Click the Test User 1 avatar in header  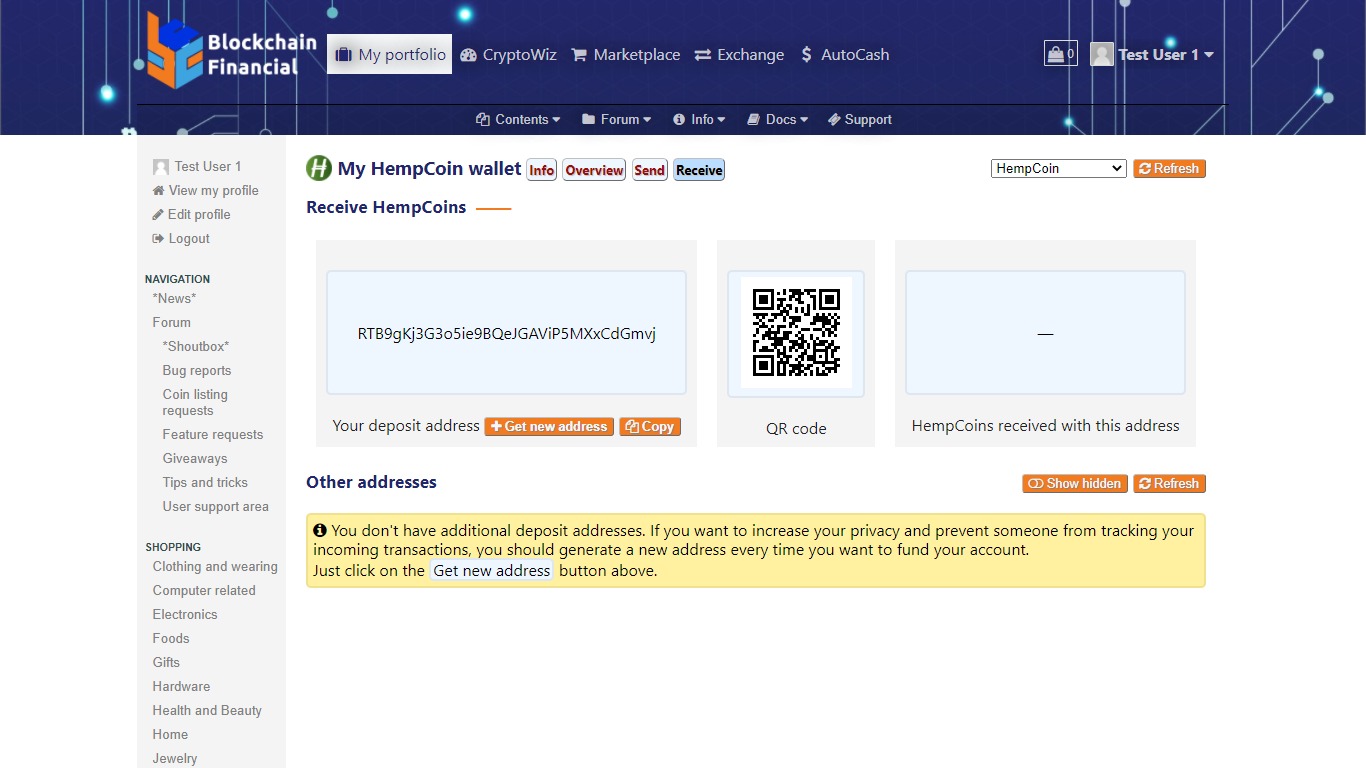coord(1102,55)
